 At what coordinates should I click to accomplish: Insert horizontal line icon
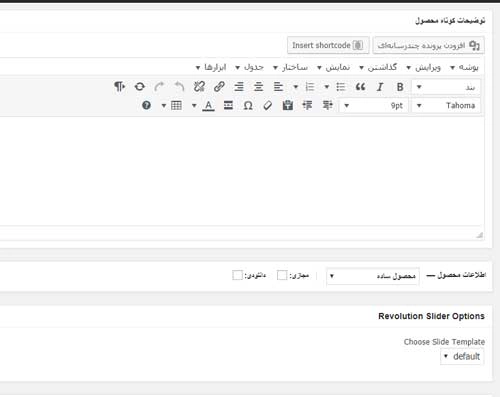228,106
